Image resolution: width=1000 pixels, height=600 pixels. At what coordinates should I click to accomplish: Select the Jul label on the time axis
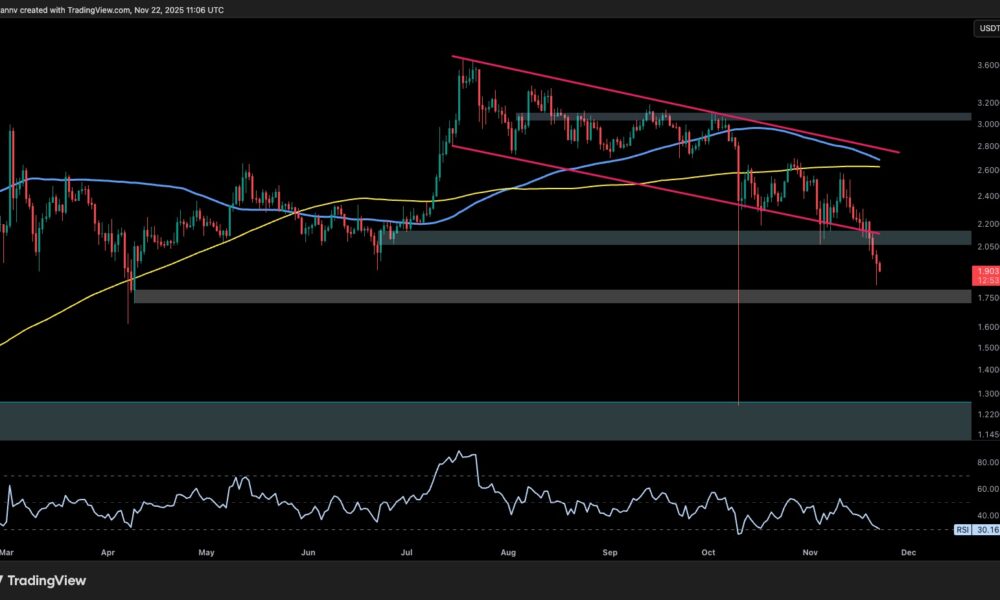coord(408,552)
